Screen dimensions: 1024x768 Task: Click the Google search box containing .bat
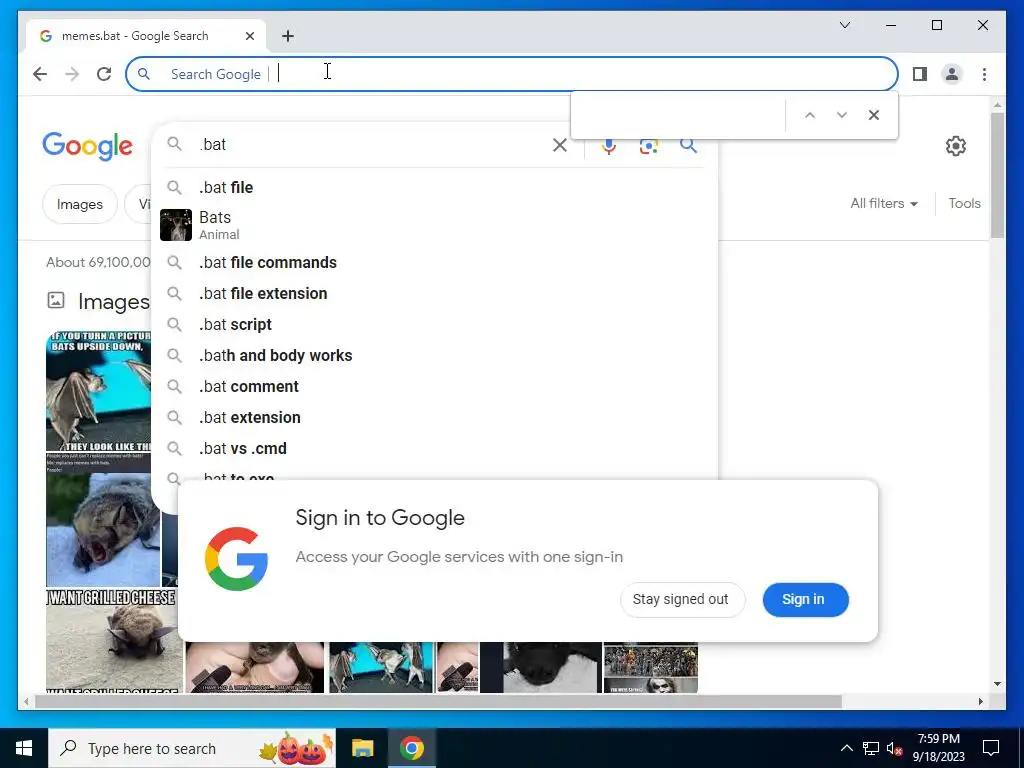[x=372, y=144]
